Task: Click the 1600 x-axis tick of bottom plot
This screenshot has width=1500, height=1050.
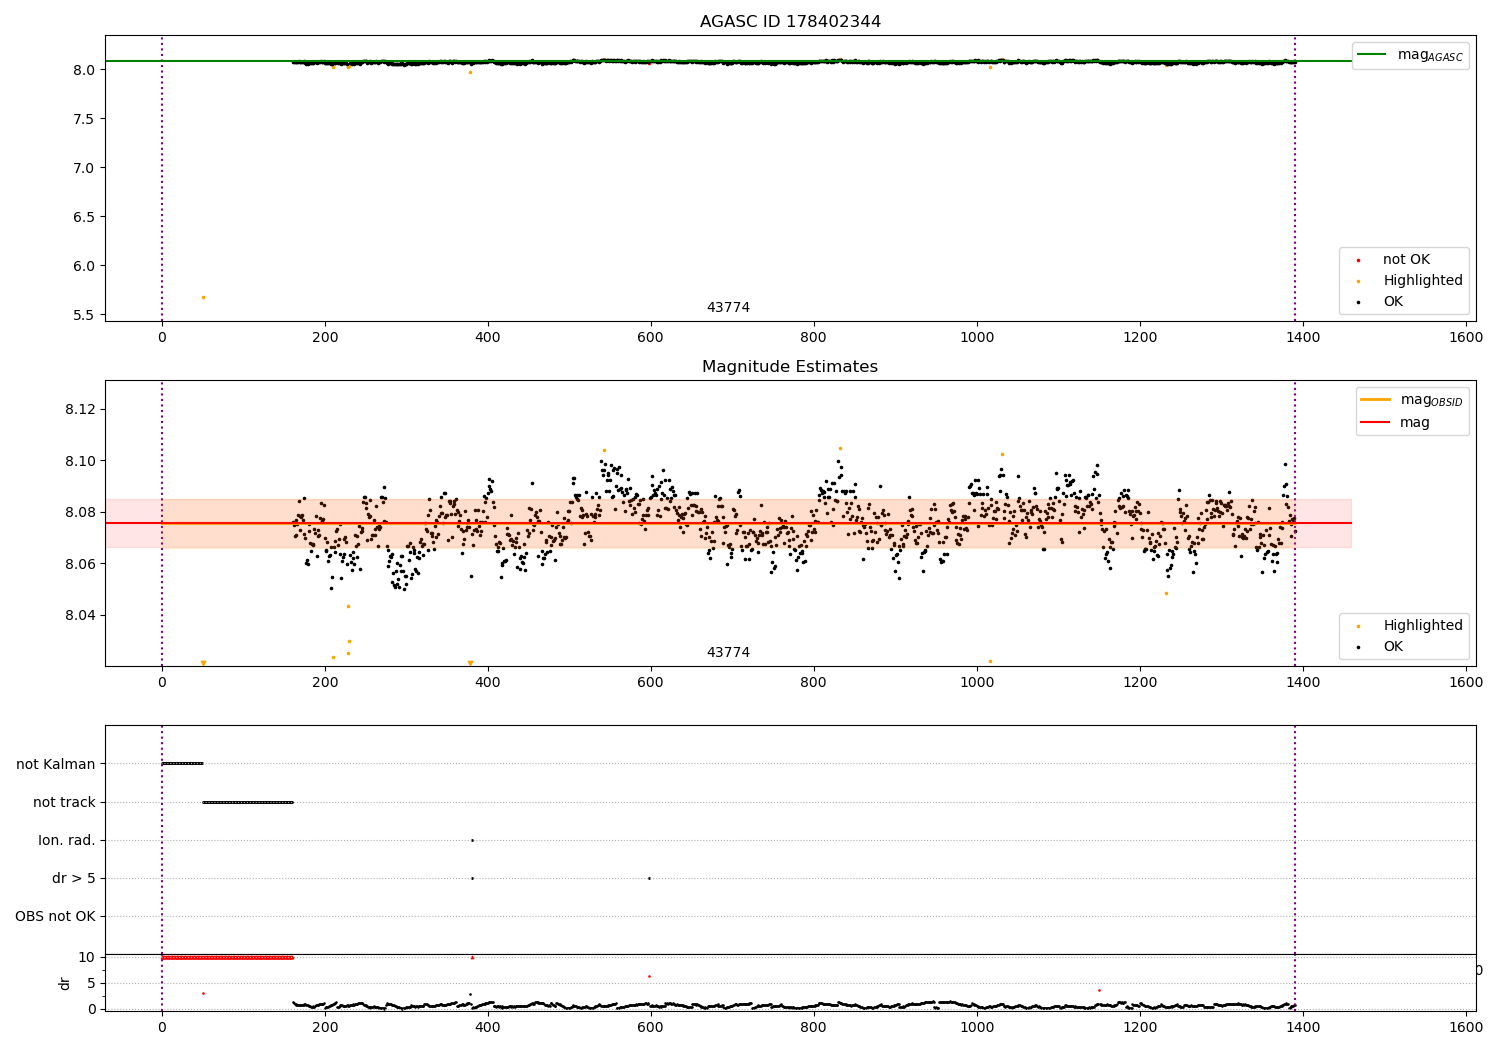Action: coord(1466,1027)
